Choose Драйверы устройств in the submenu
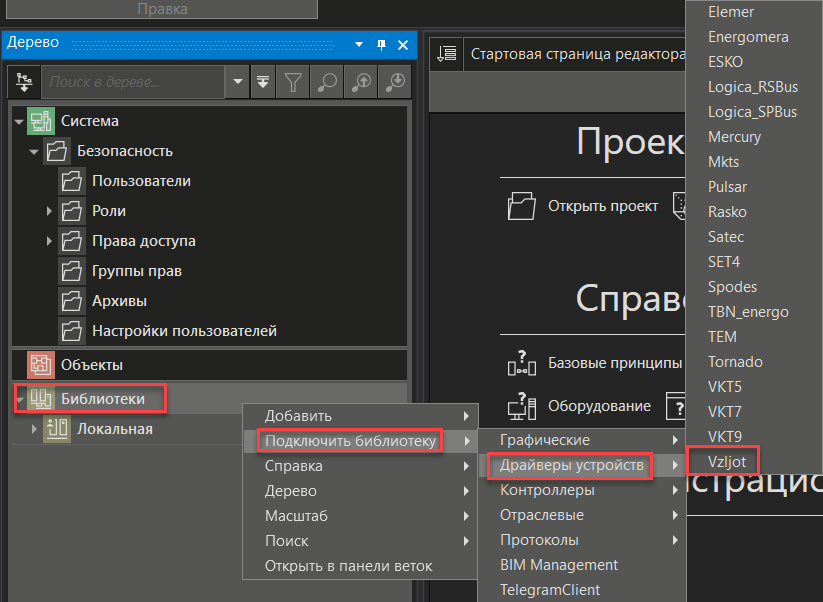Screen dimensions: 823x602 (x=568, y=466)
